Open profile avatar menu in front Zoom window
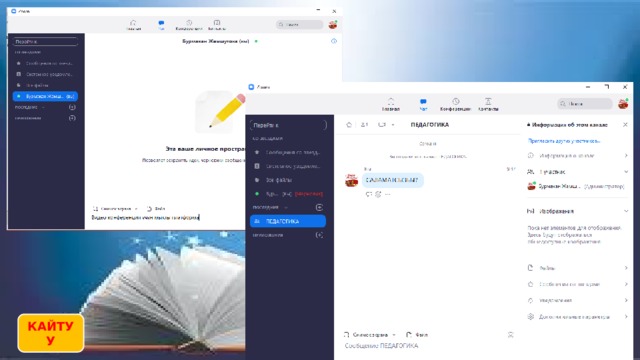The width and height of the screenshot is (640, 360). (623, 104)
